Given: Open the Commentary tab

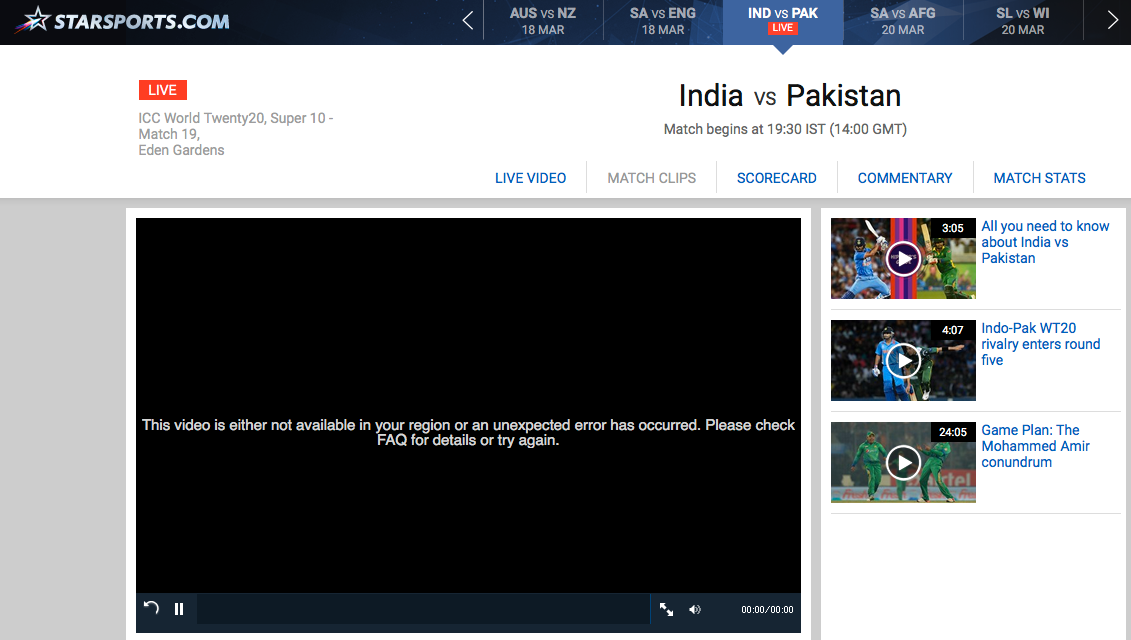Looking at the screenshot, I should [905, 178].
